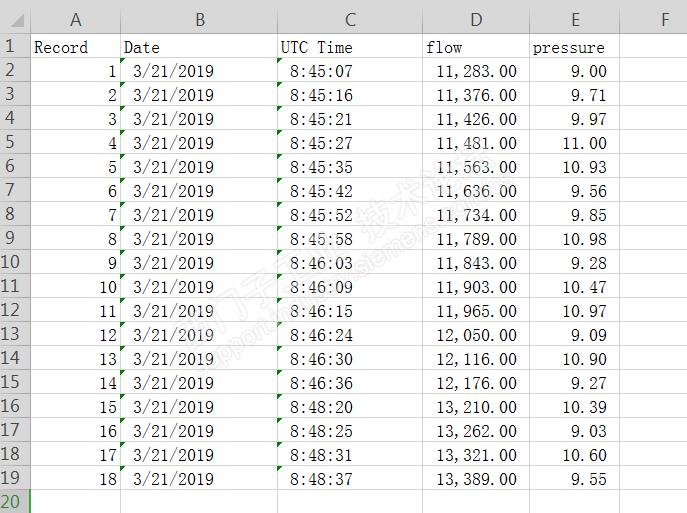Select the row 20 header
The width and height of the screenshot is (687, 513).
[14, 501]
